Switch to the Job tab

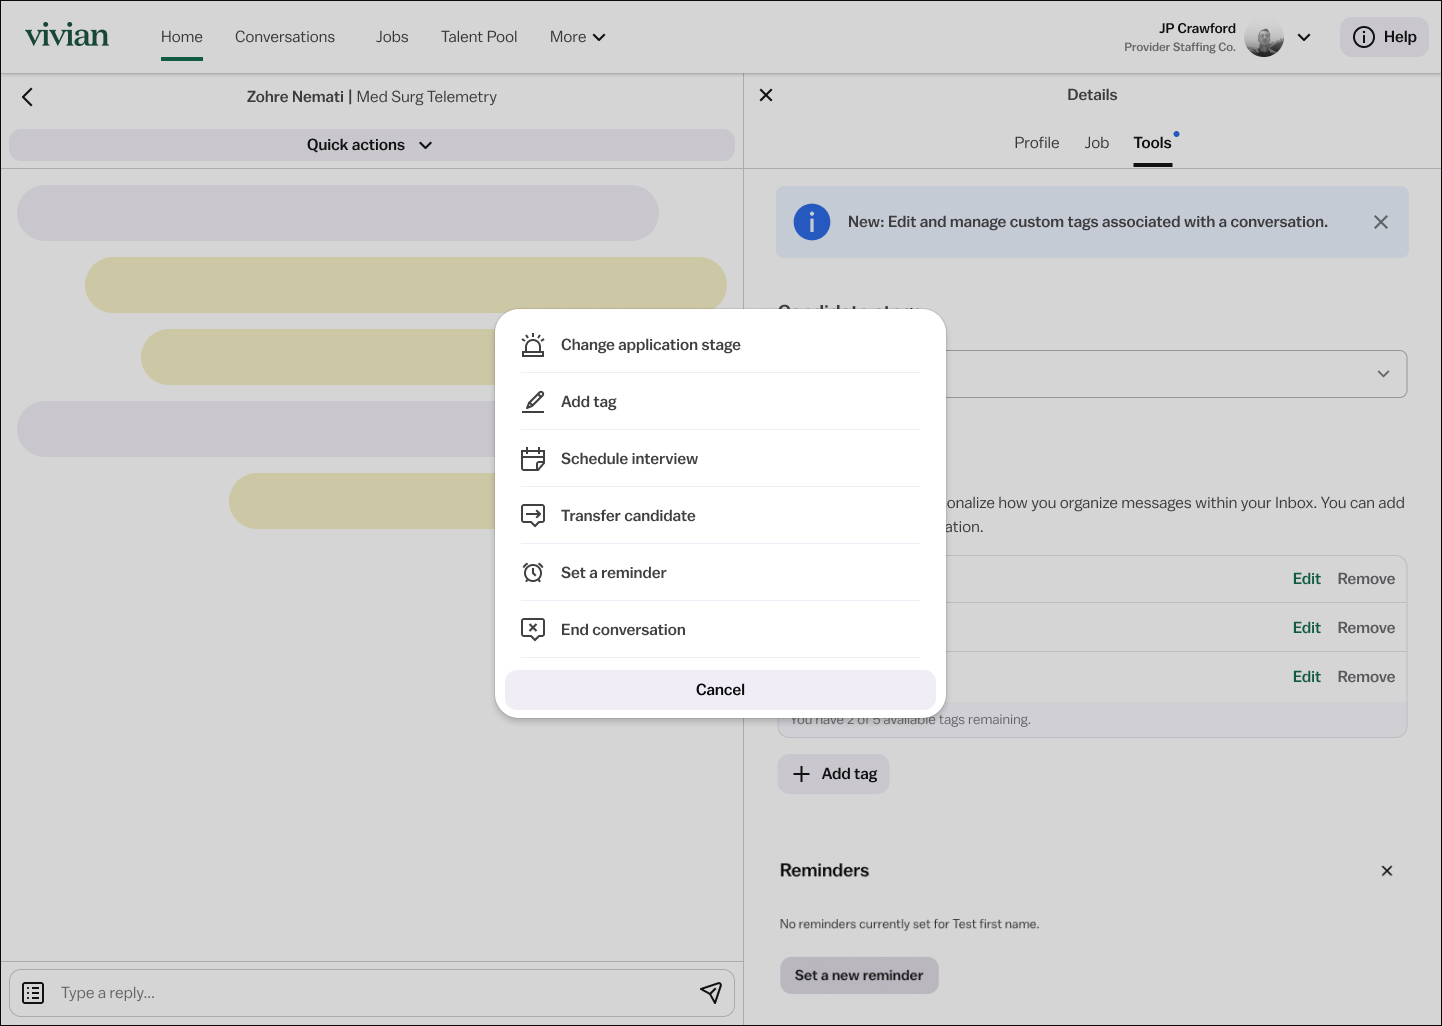pyautogui.click(x=1097, y=143)
